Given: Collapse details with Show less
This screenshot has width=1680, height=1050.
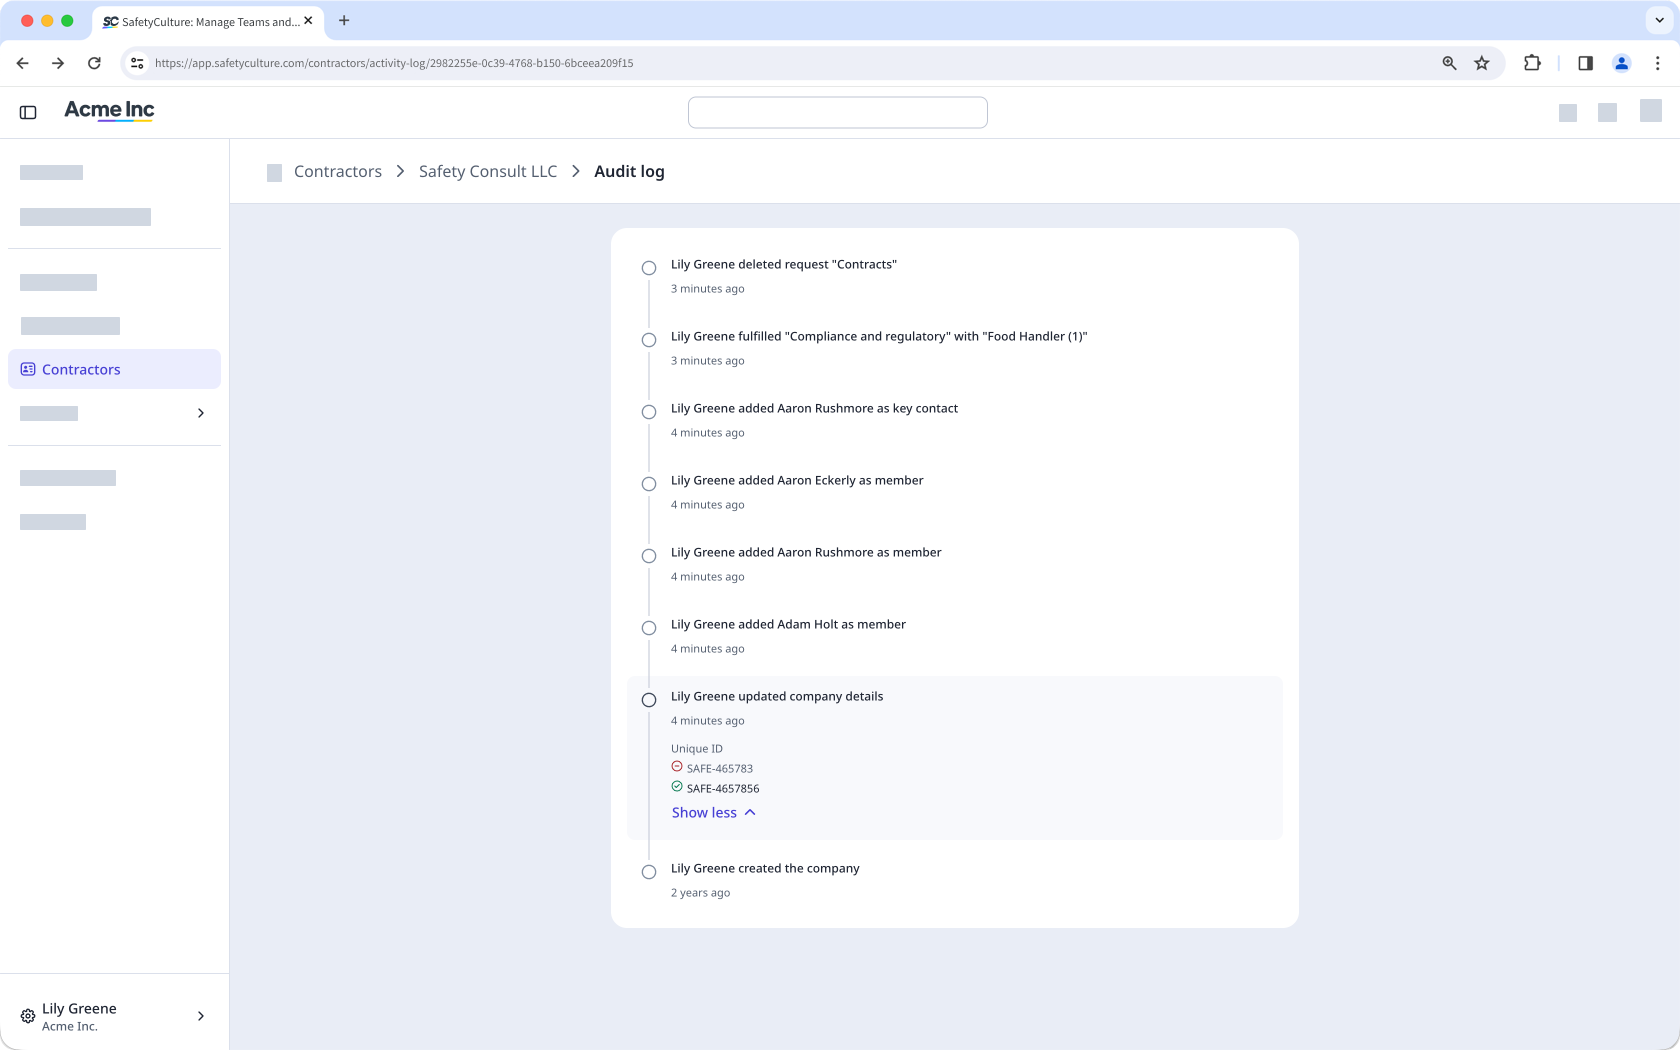Looking at the screenshot, I should (714, 813).
